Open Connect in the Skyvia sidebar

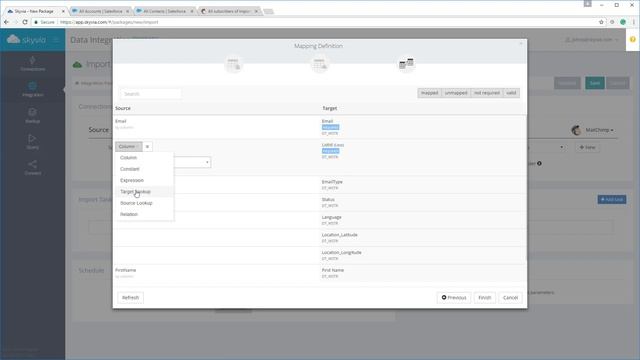33,167
